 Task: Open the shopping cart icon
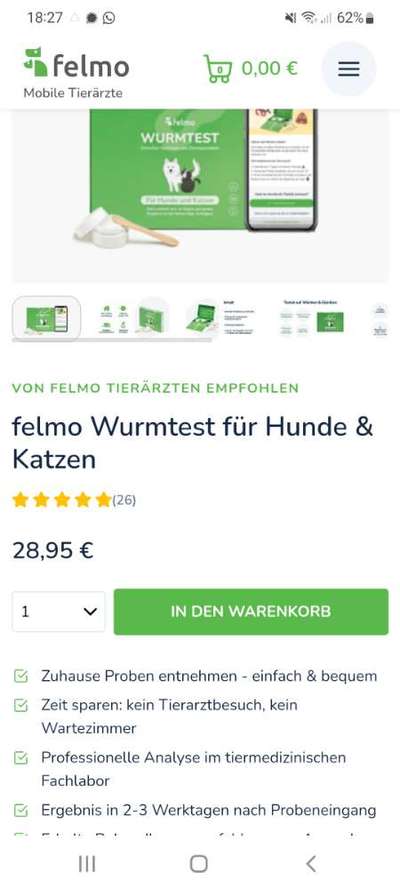pos(218,69)
